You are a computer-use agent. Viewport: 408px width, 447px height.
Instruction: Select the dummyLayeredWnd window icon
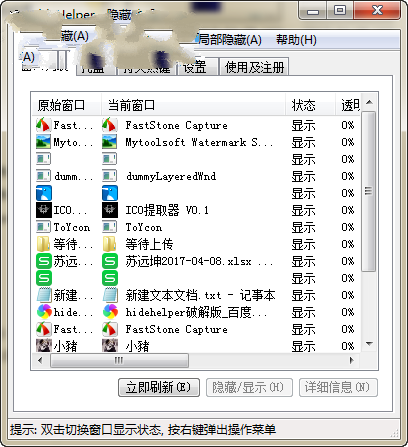tap(110, 176)
